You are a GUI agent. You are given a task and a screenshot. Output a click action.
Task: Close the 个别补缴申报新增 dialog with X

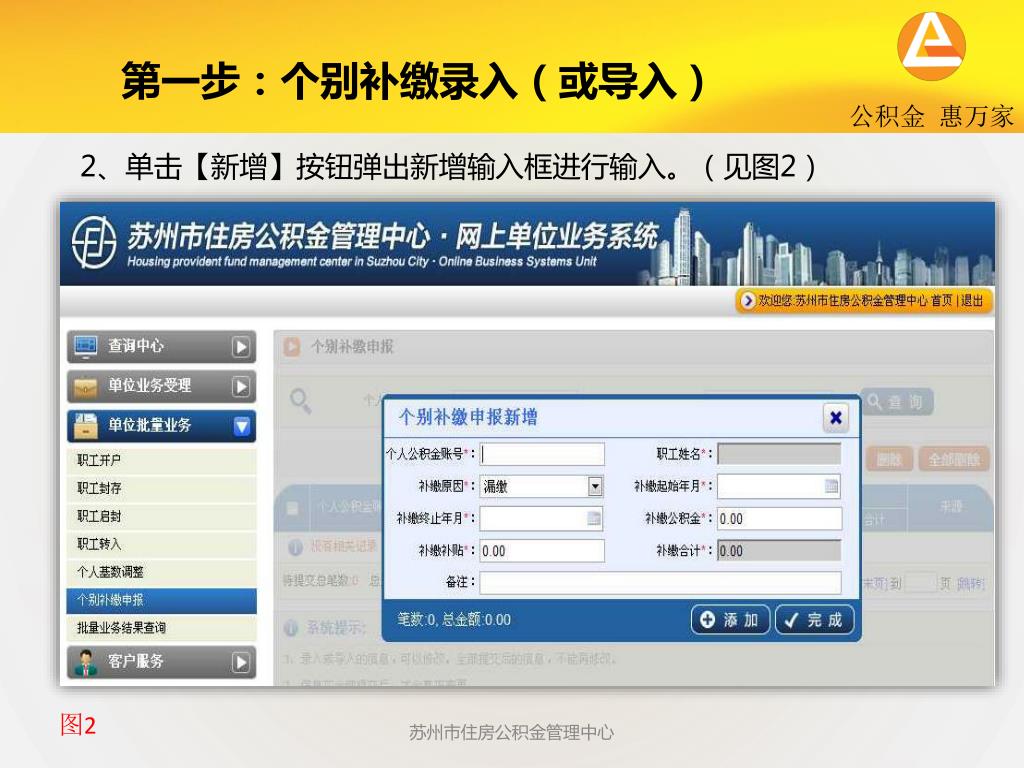[835, 418]
